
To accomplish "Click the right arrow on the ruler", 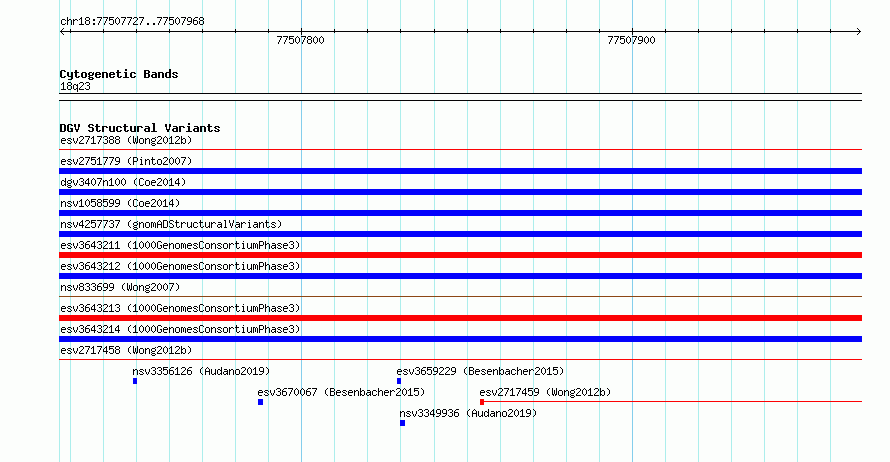I will coord(858,32).
